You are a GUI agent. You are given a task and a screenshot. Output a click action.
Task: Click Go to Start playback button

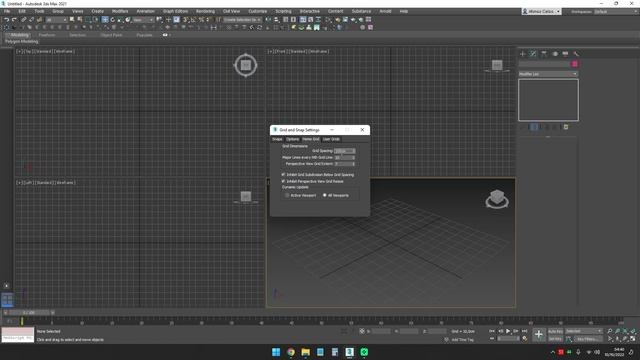492,331
